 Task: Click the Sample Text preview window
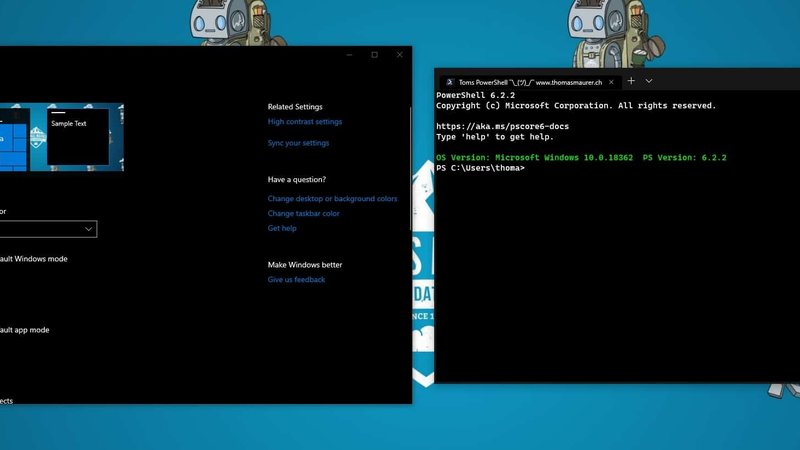[x=78, y=135]
